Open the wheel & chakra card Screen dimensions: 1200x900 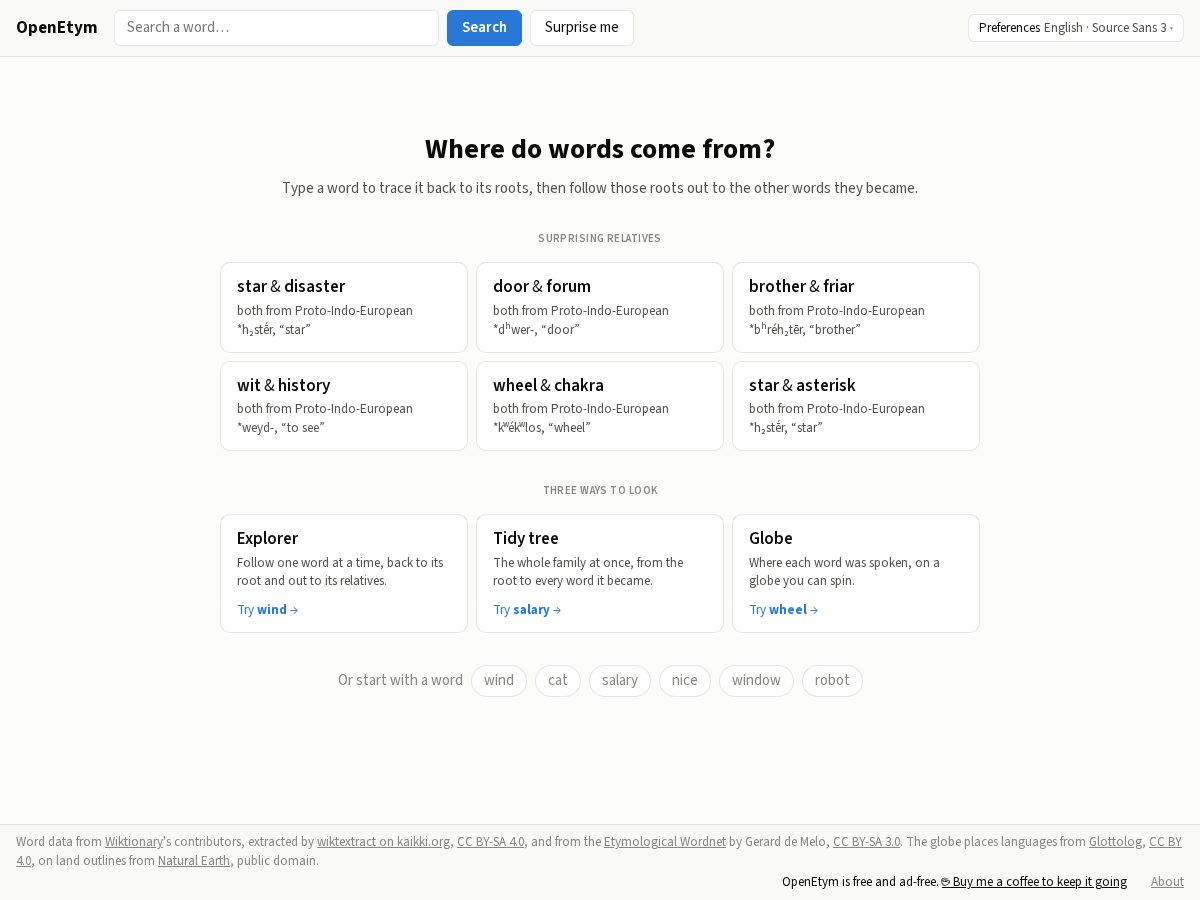pos(600,406)
